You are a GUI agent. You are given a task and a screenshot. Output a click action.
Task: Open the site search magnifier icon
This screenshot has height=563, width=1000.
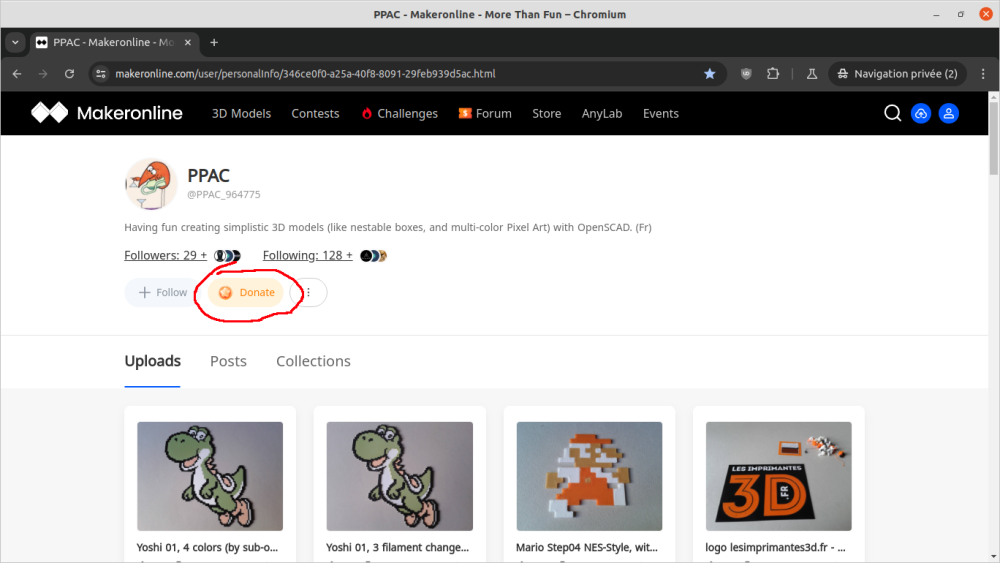click(x=892, y=113)
